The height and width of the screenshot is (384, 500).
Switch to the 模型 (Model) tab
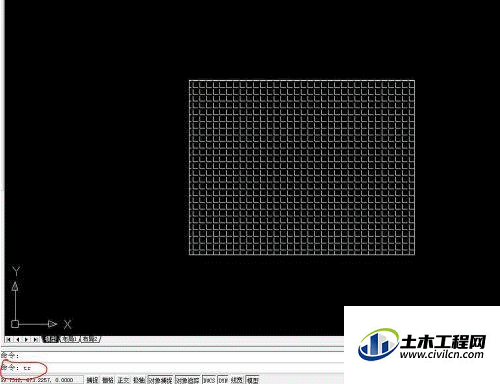click(51, 339)
